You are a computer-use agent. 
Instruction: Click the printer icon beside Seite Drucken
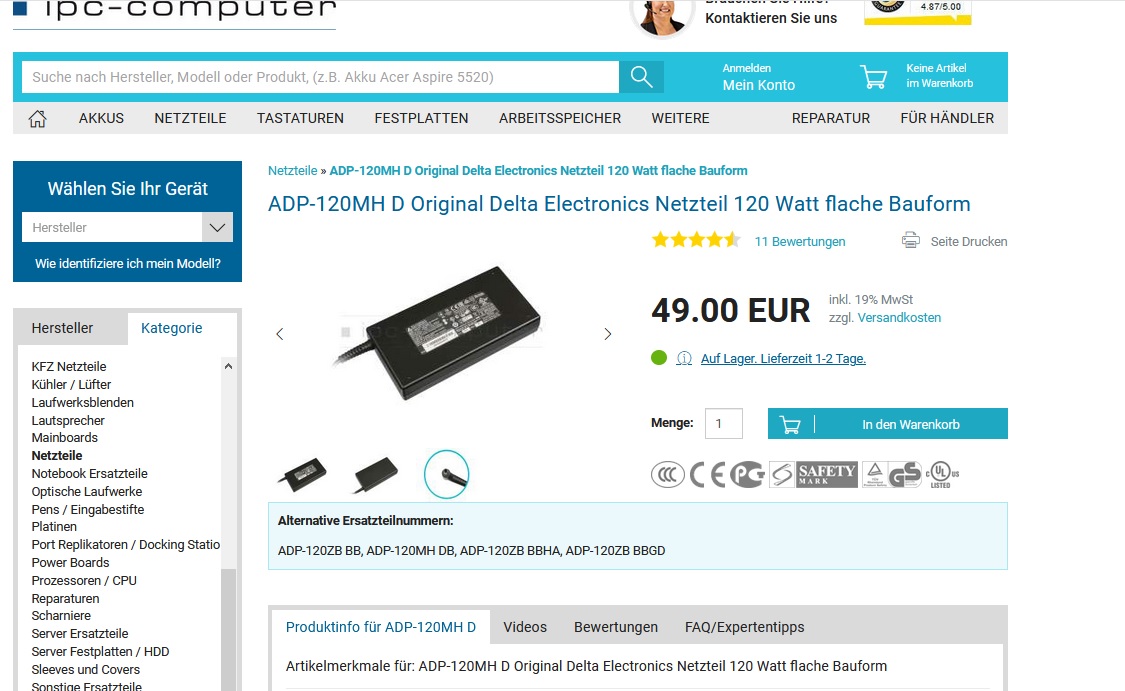(x=910, y=240)
